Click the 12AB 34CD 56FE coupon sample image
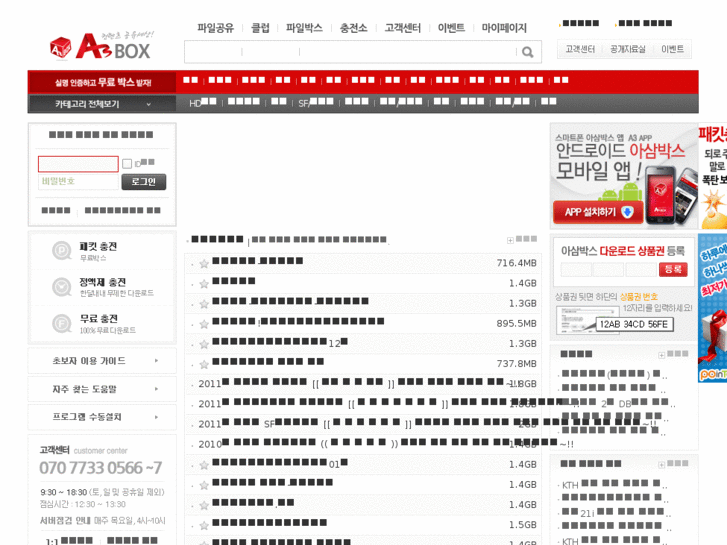Screen dimensions: 727x545 [x=615, y=320]
